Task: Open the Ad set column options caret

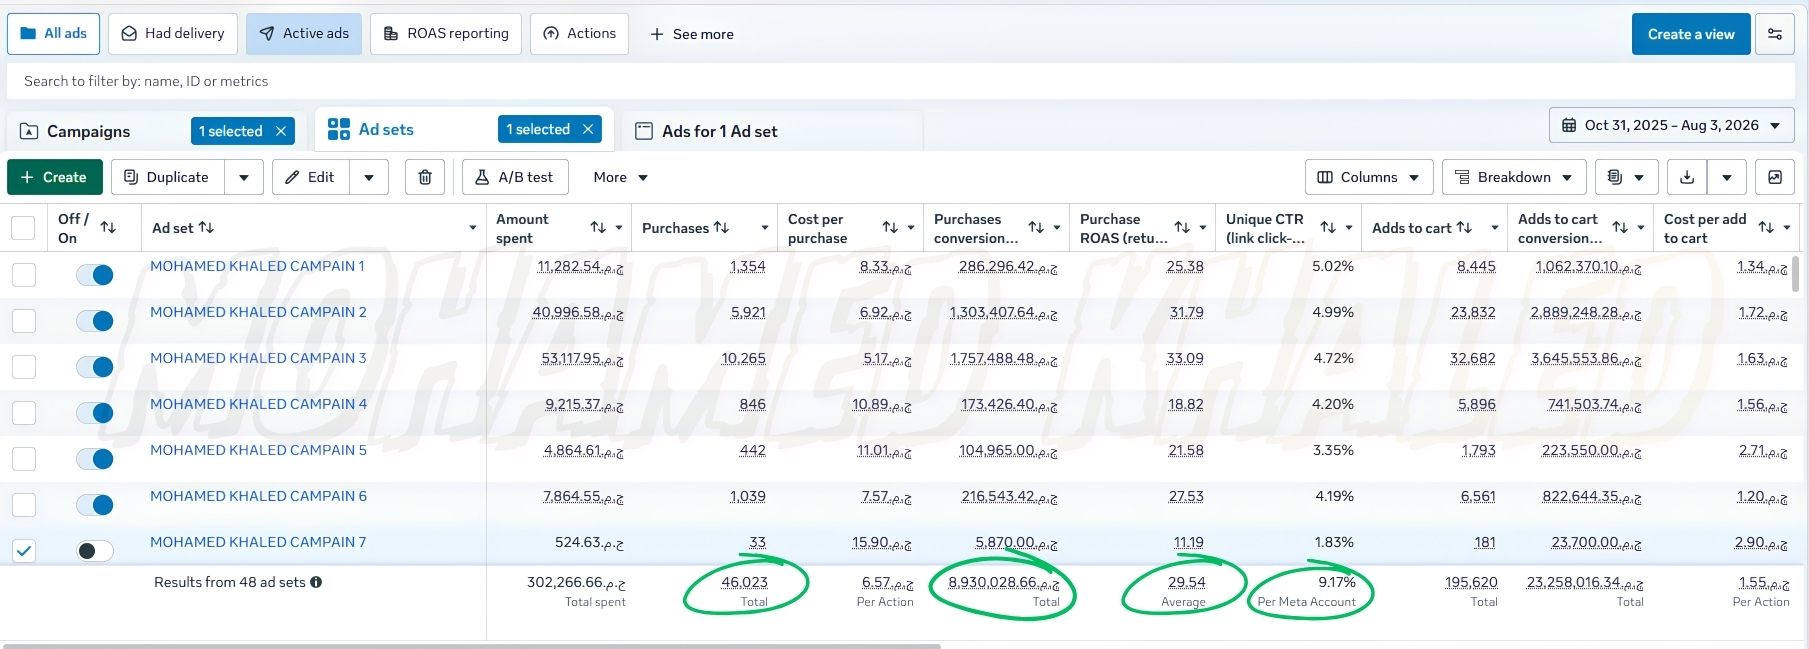Action: tap(473, 228)
